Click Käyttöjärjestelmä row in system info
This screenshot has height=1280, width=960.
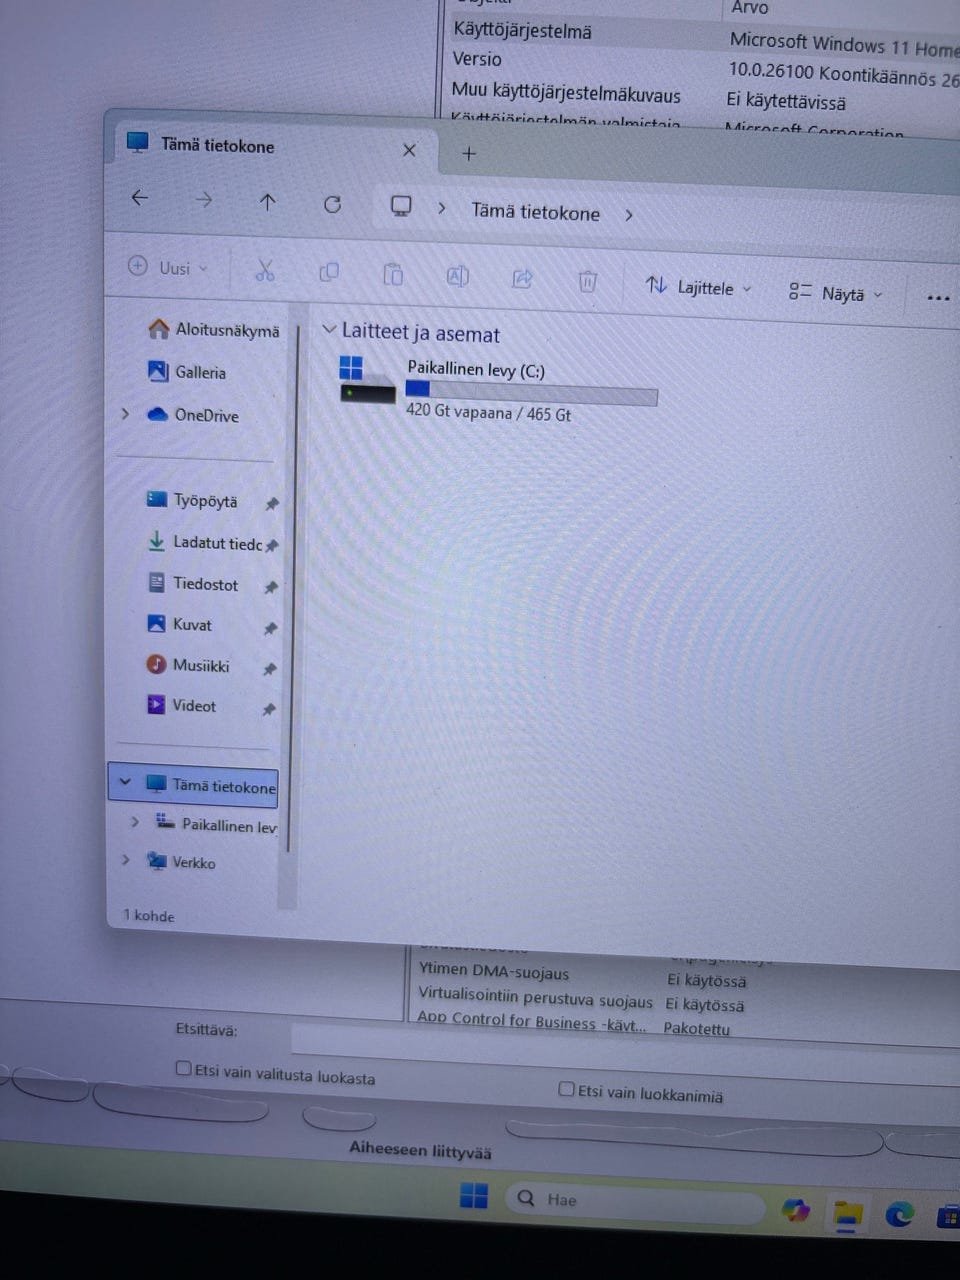pyautogui.click(x=700, y=35)
